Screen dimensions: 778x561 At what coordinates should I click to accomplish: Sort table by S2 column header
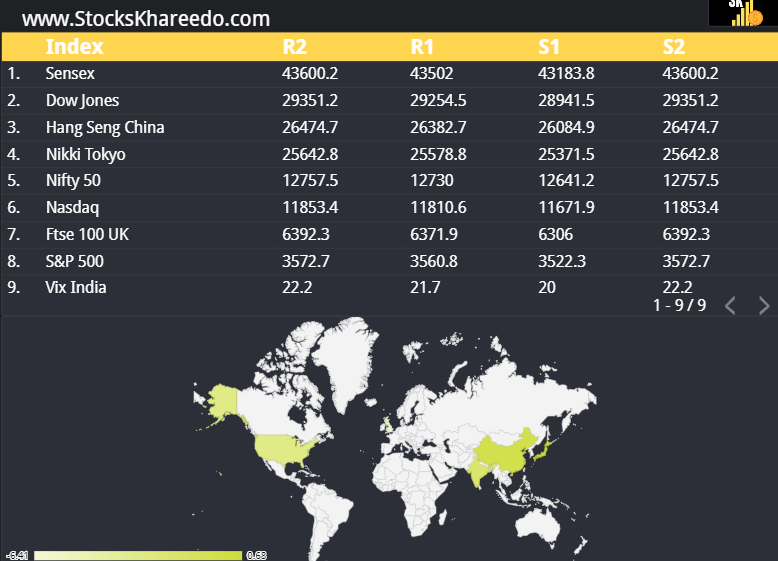coord(674,47)
